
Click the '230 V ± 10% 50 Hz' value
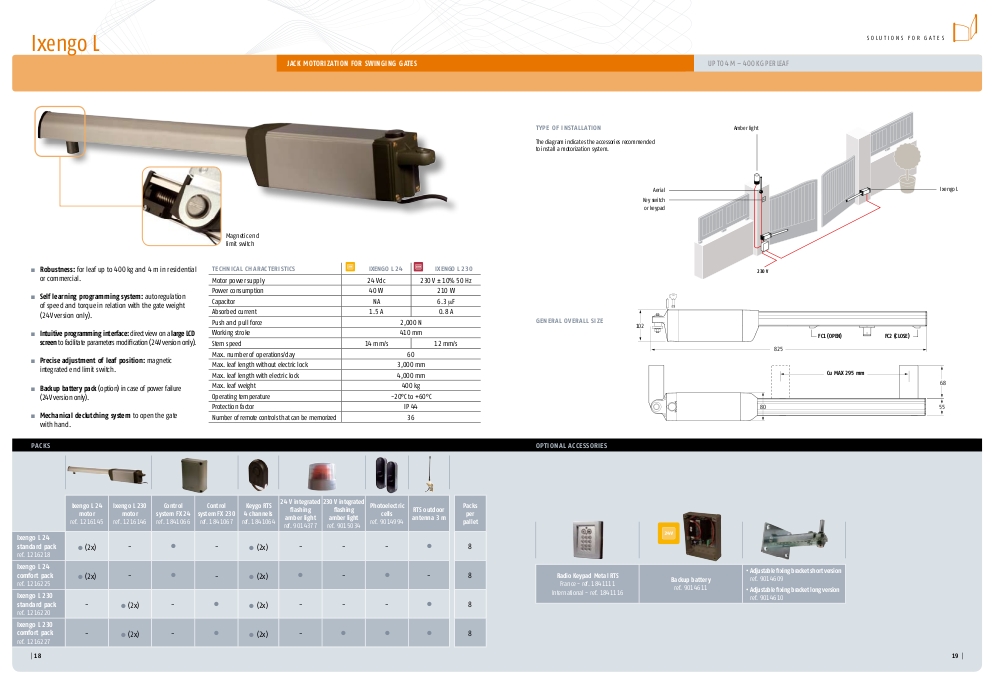(x=445, y=280)
